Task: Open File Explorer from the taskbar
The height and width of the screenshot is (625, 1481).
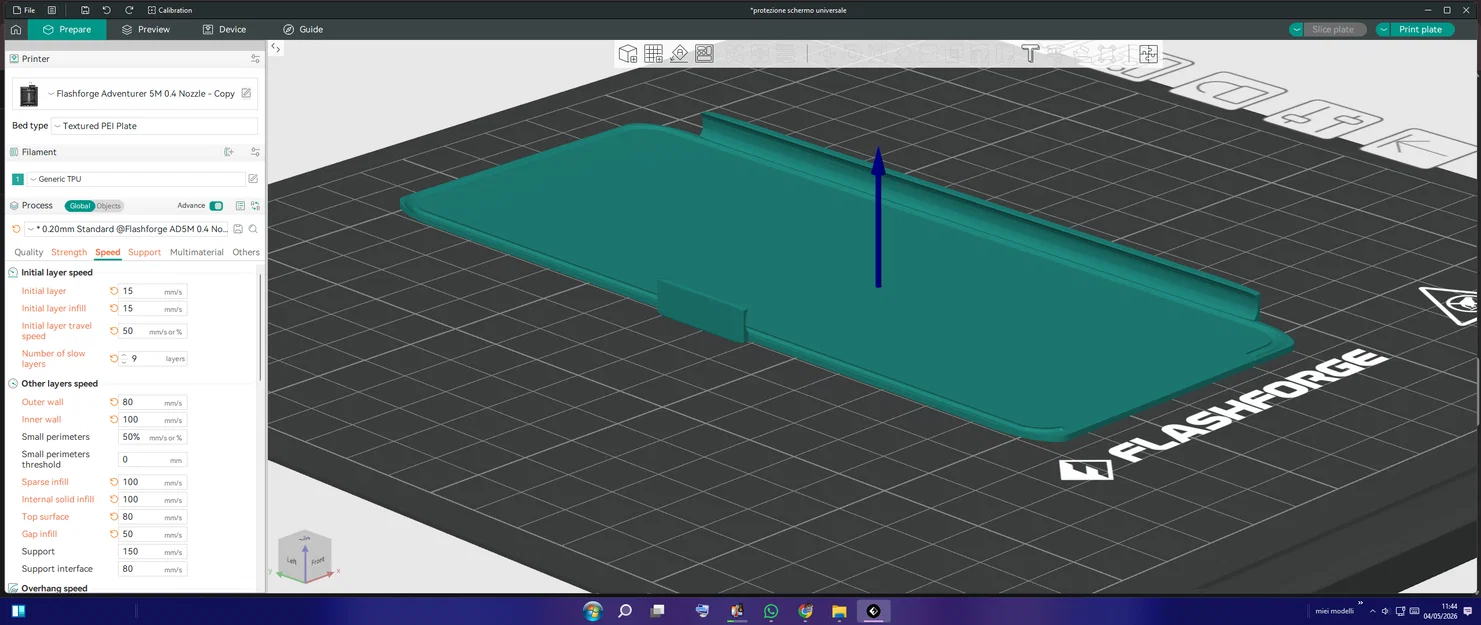Action: 839,611
